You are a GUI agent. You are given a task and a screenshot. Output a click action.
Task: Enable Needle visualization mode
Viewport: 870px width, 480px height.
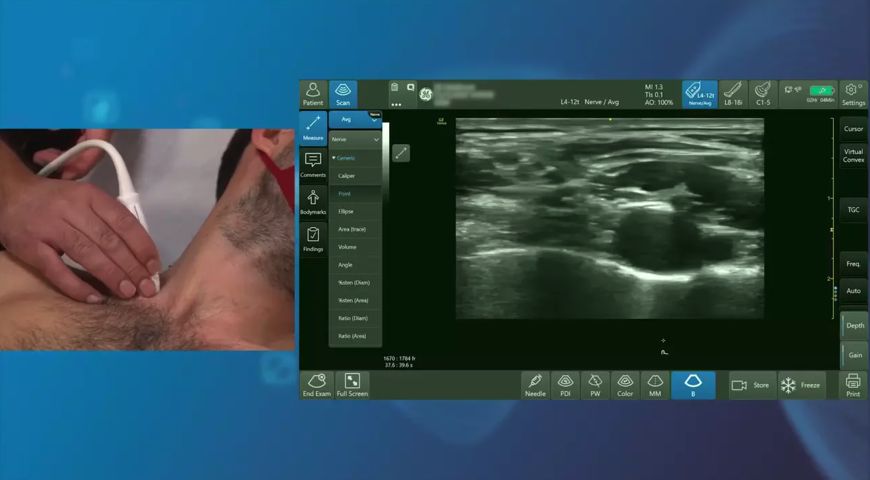(535, 386)
